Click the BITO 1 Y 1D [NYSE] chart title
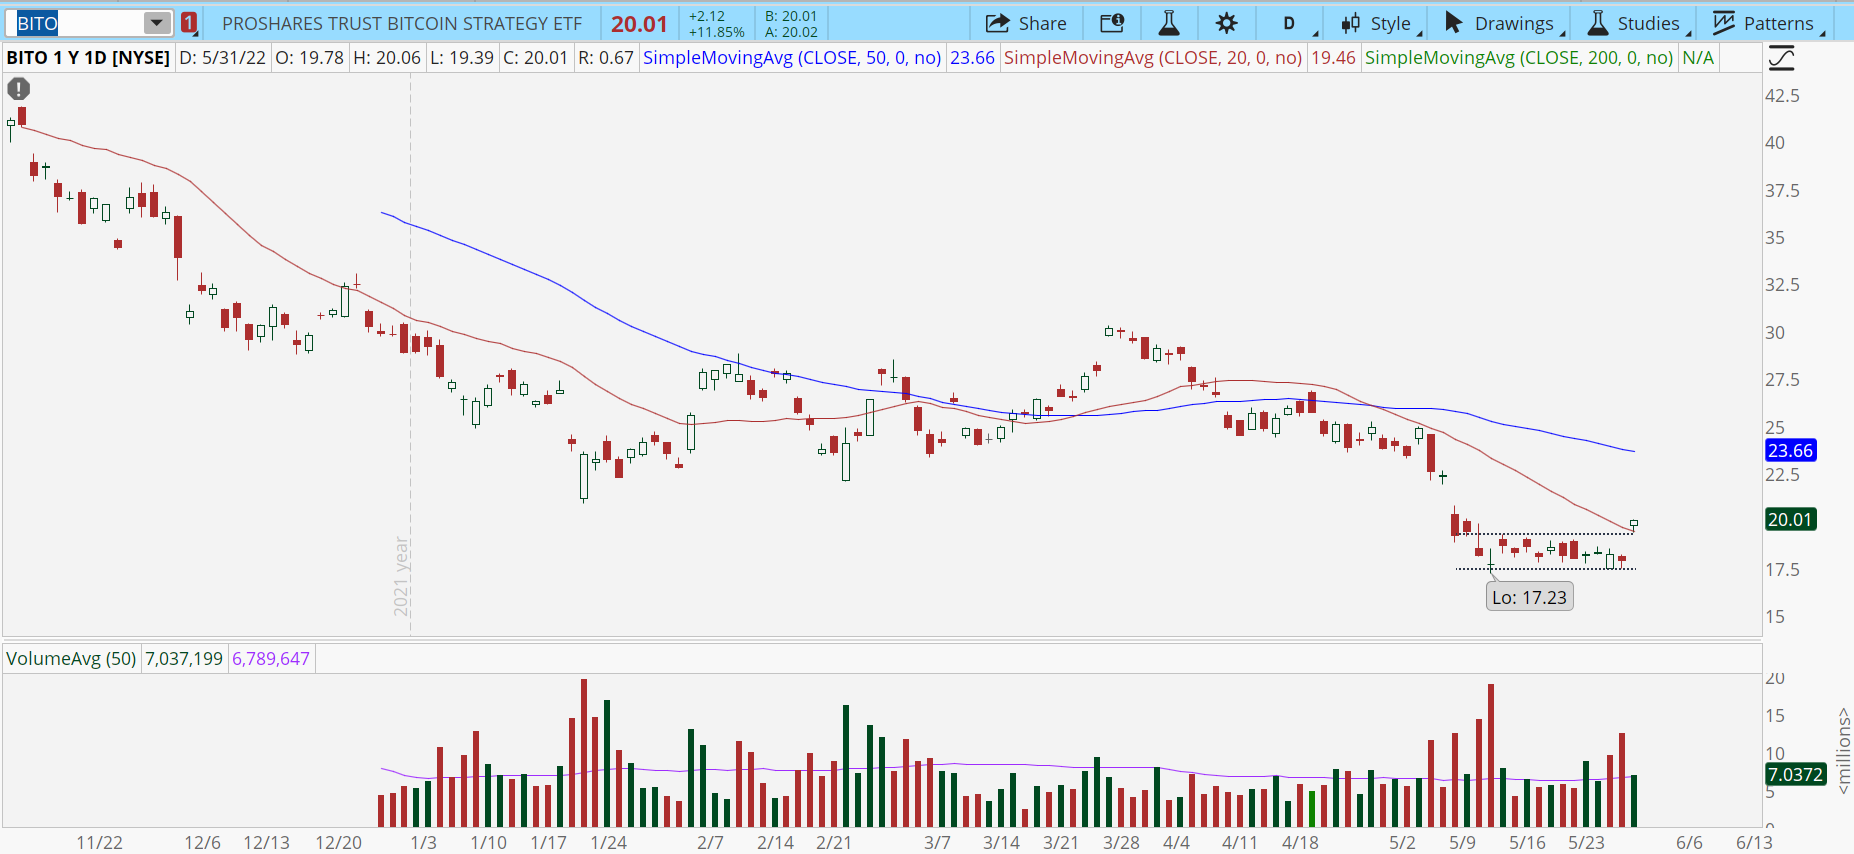Viewport: 1854px width, 854px height. point(88,58)
